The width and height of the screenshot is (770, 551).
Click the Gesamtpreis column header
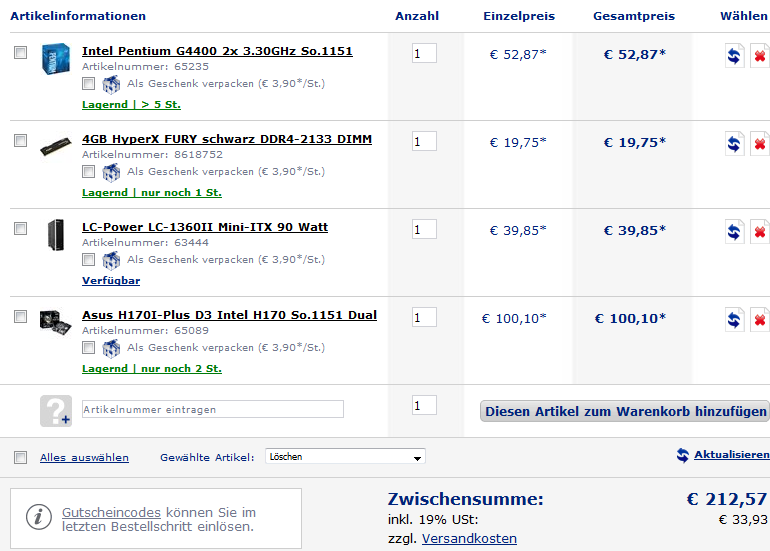(x=634, y=16)
